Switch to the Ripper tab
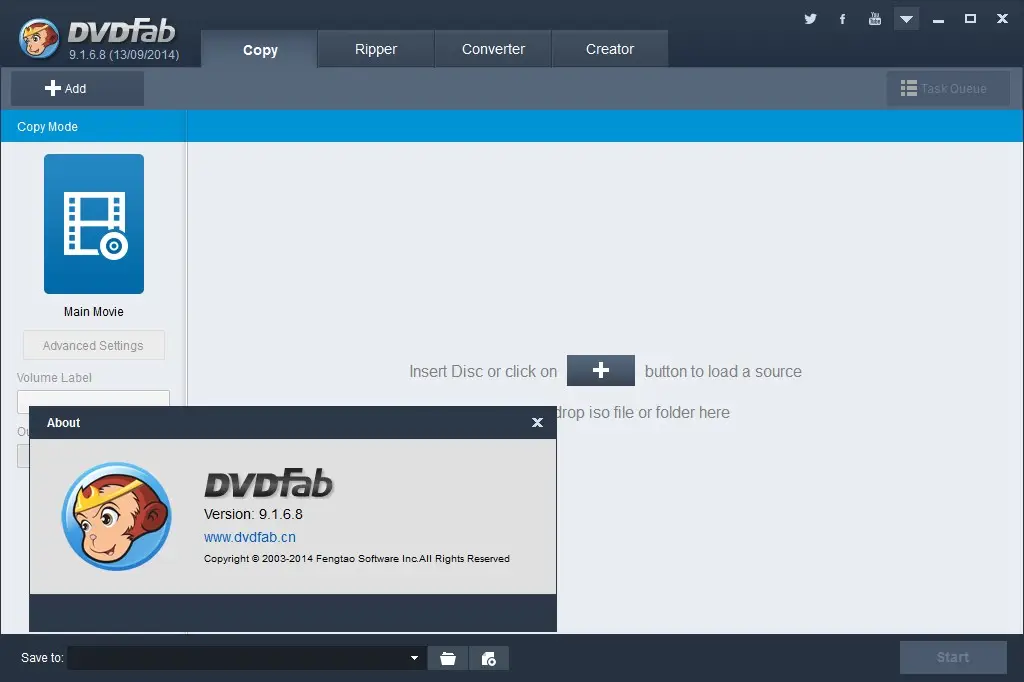The image size is (1024, 682). pyautogui.click(x=376, y=49)
